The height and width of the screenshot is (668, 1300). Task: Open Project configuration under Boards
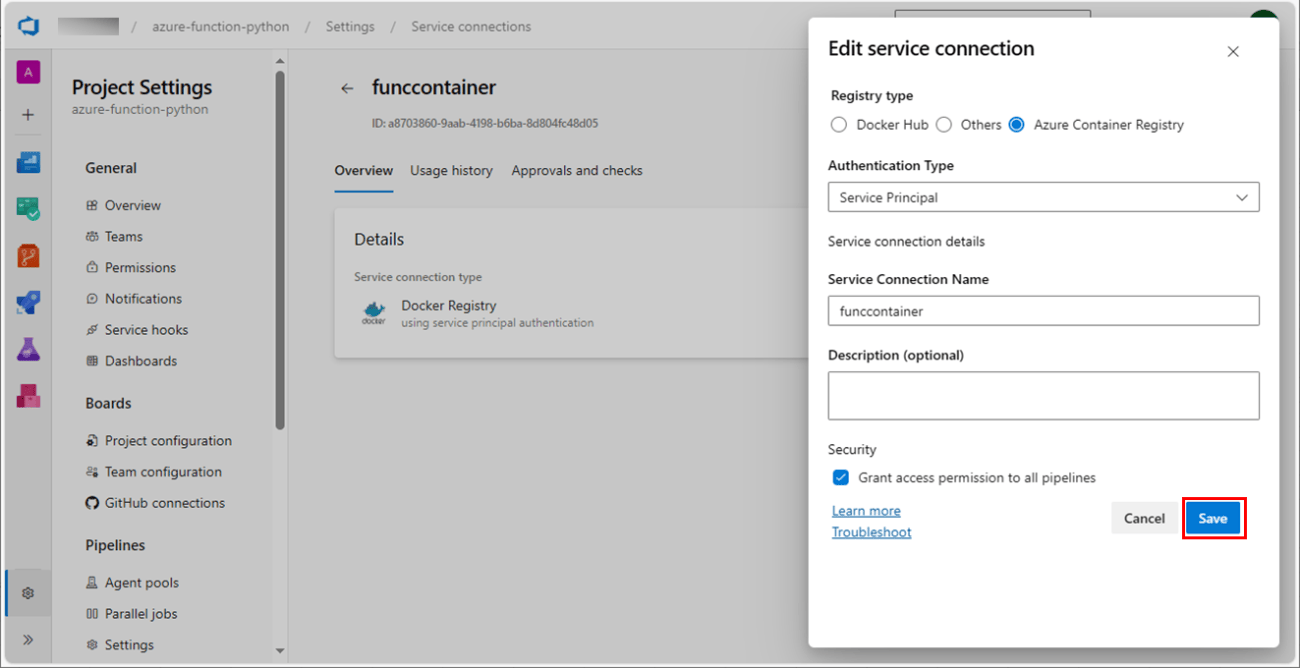[x=168, y=440]
